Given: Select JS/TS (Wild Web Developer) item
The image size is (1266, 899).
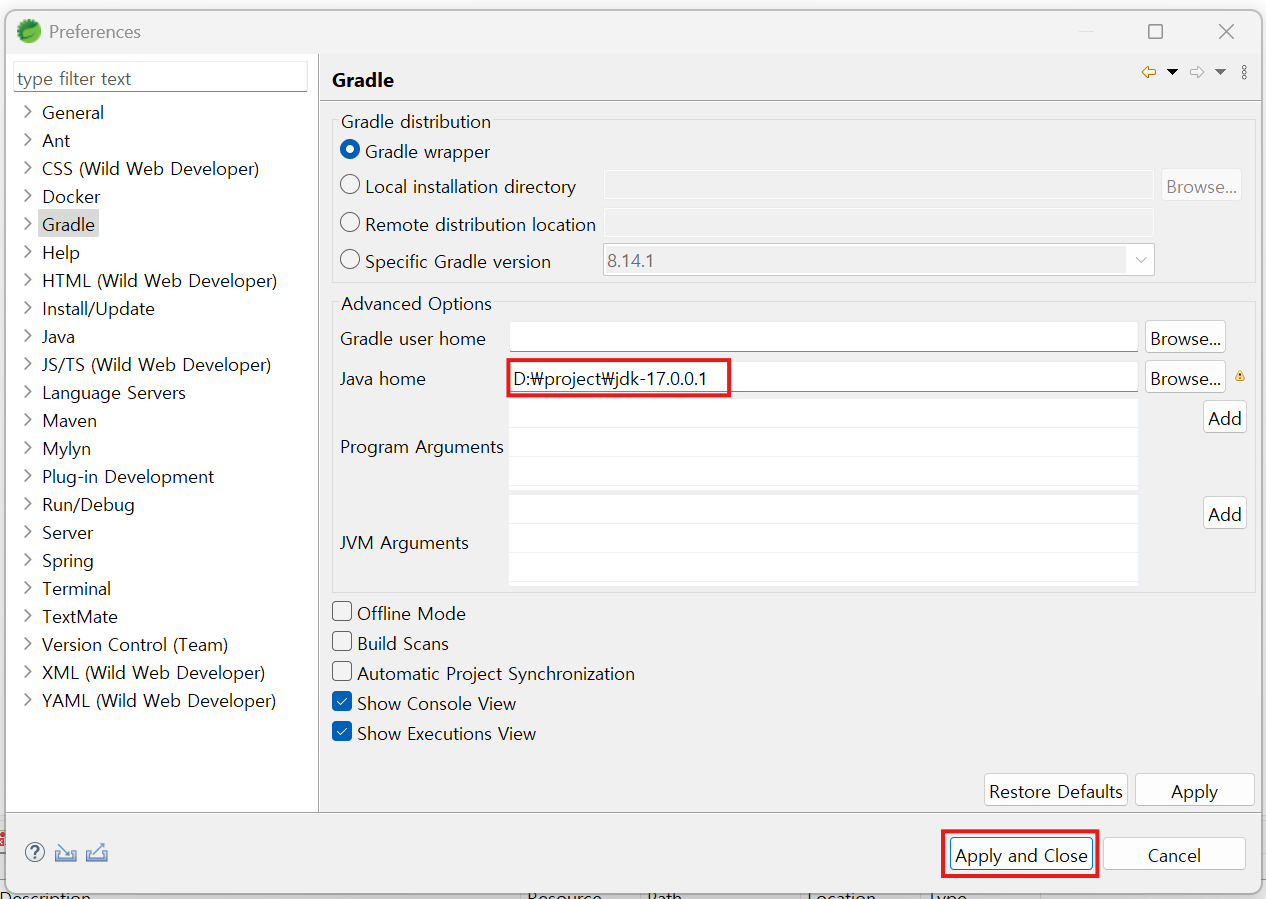Looking at the screenshot, I should coord(156,364).
